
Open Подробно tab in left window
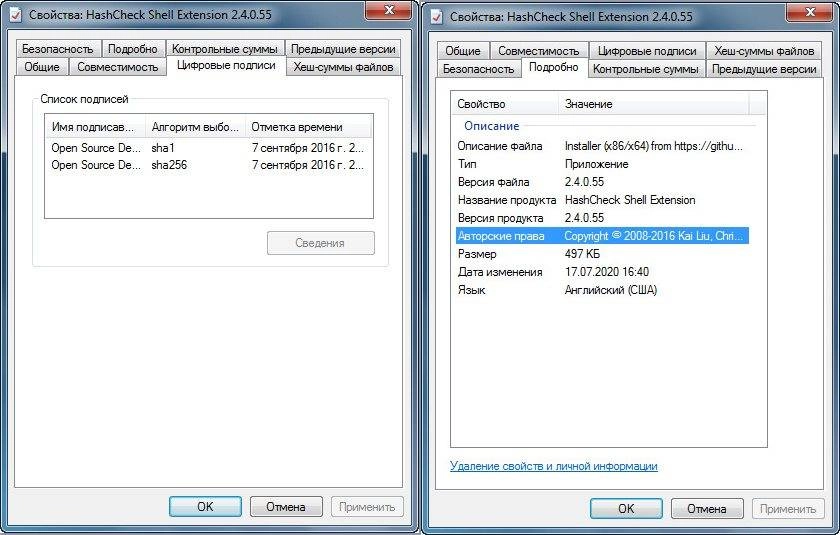tap(133, 49)
